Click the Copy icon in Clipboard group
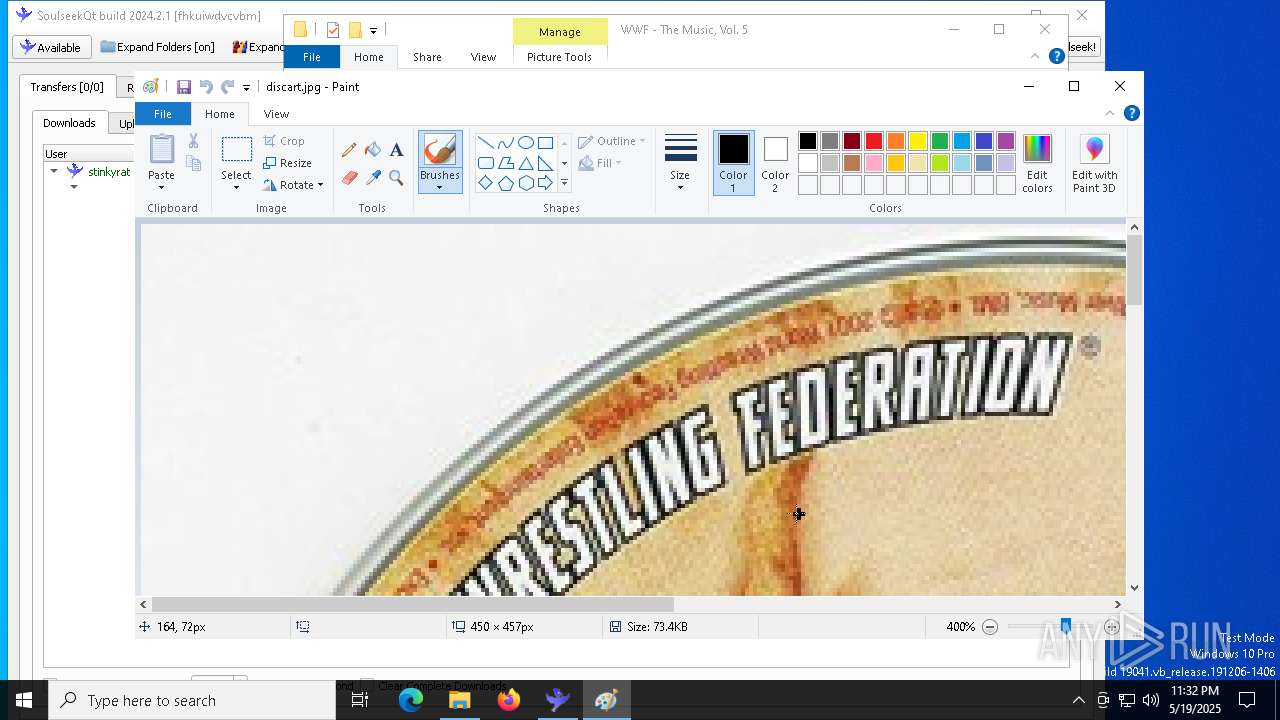The width and height of the screenshot is (1280, 720). click(194, 163)
